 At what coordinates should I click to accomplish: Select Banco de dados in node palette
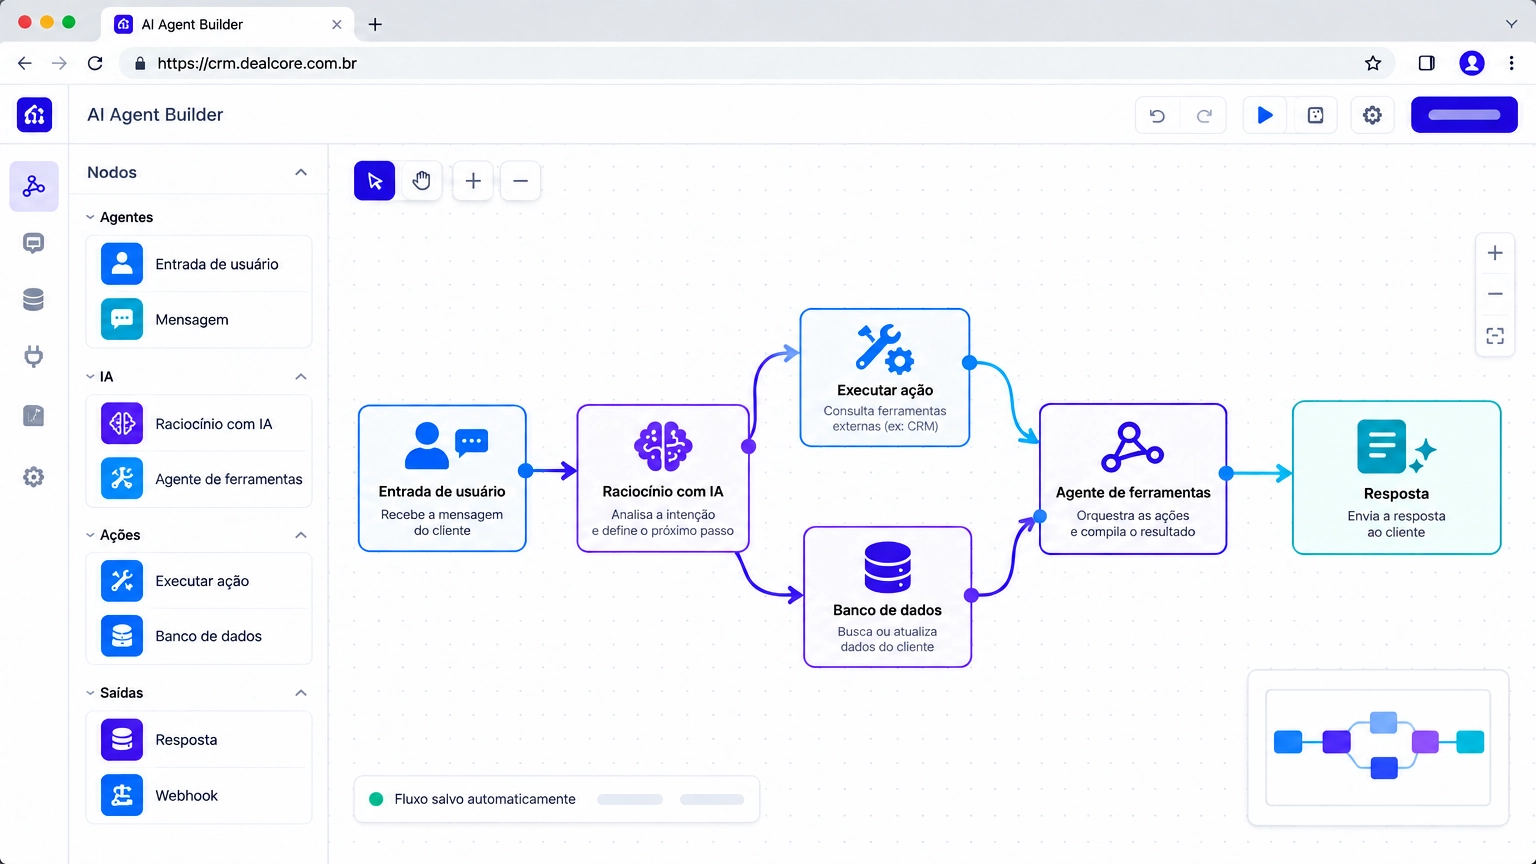pos(199,636)
